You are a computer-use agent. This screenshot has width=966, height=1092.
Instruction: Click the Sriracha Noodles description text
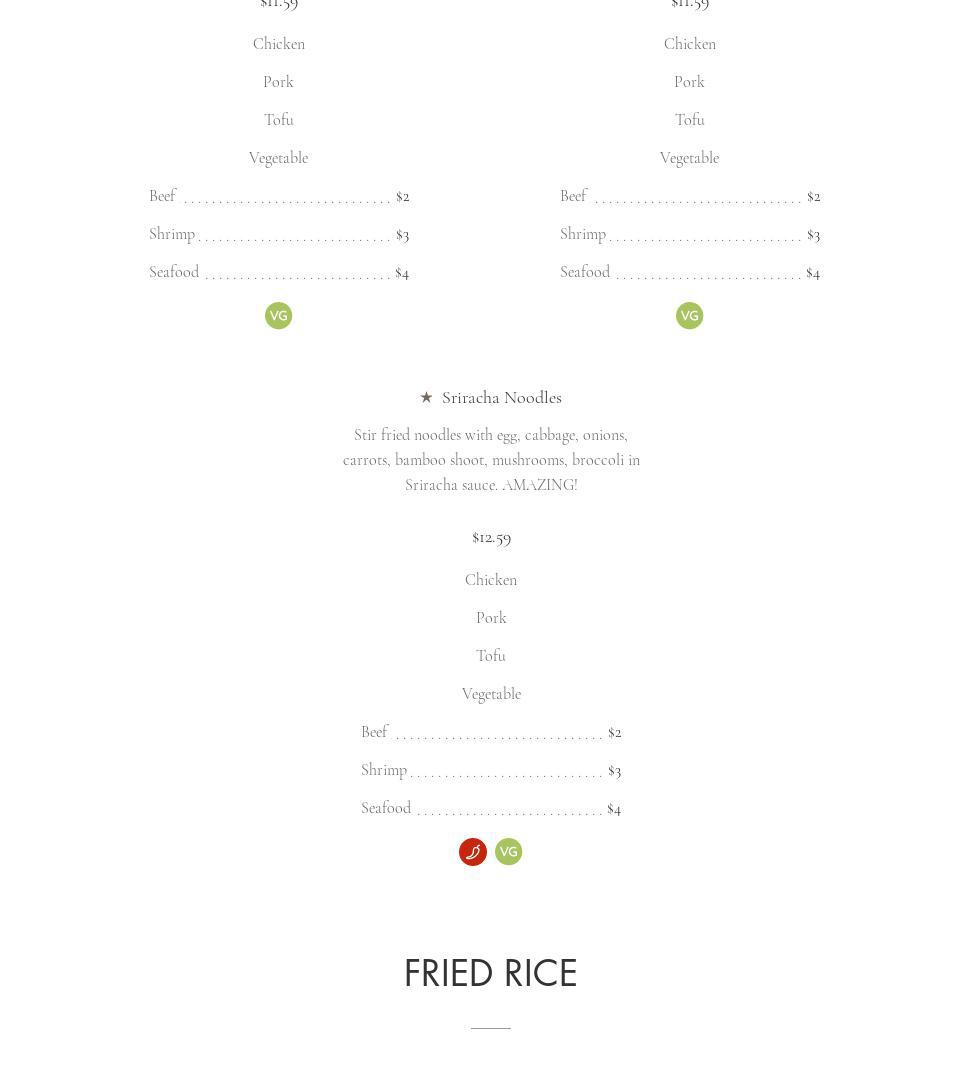pos(491,460)
